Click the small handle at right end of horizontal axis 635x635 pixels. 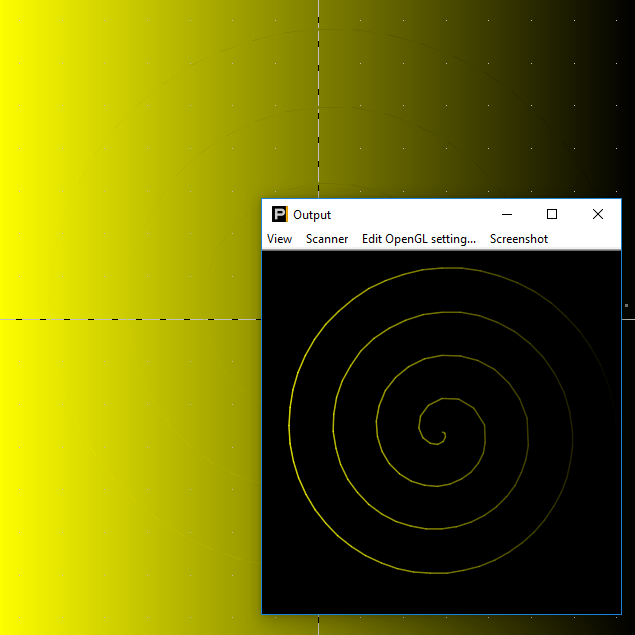626,319
